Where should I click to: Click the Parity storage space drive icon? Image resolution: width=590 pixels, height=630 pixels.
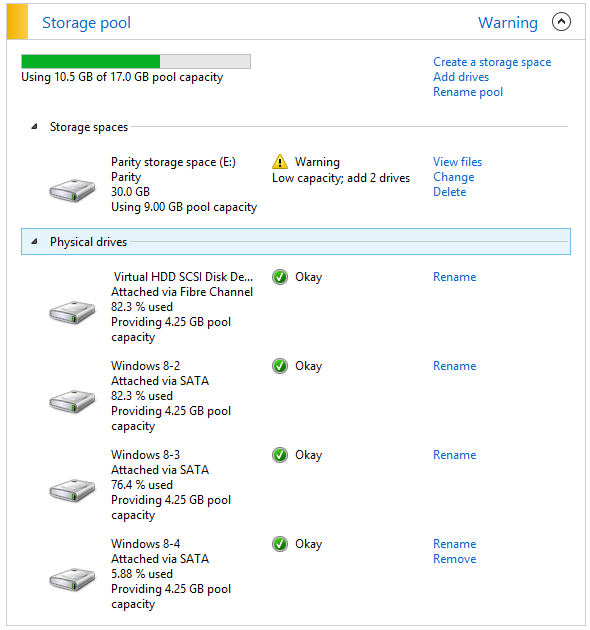click(72, 190)
